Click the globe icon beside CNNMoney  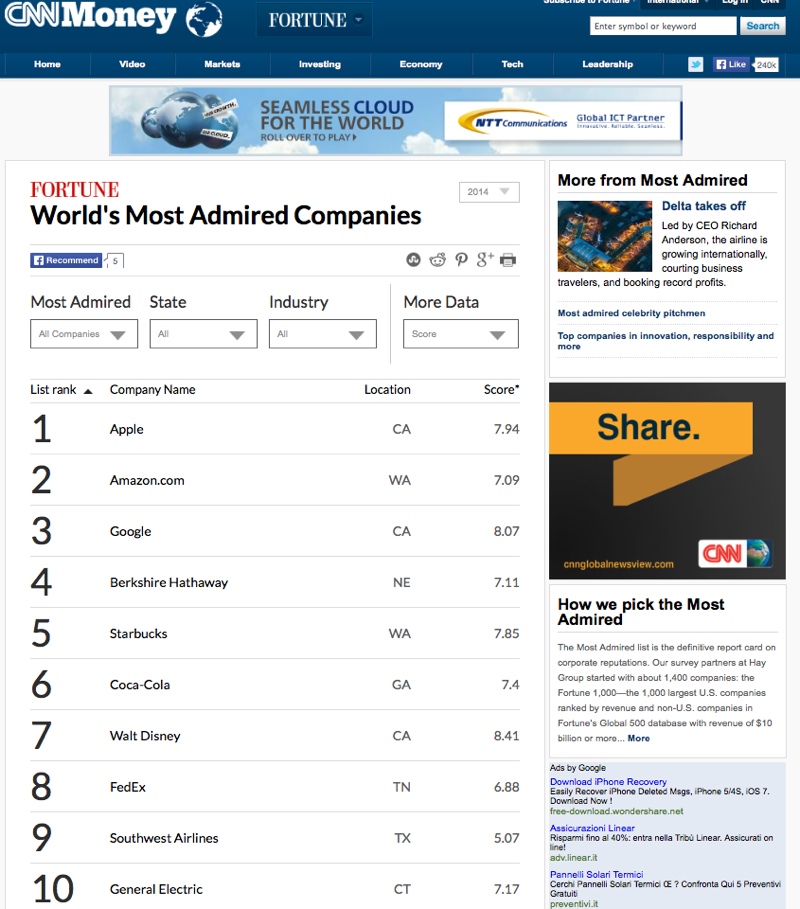(204, 19)
